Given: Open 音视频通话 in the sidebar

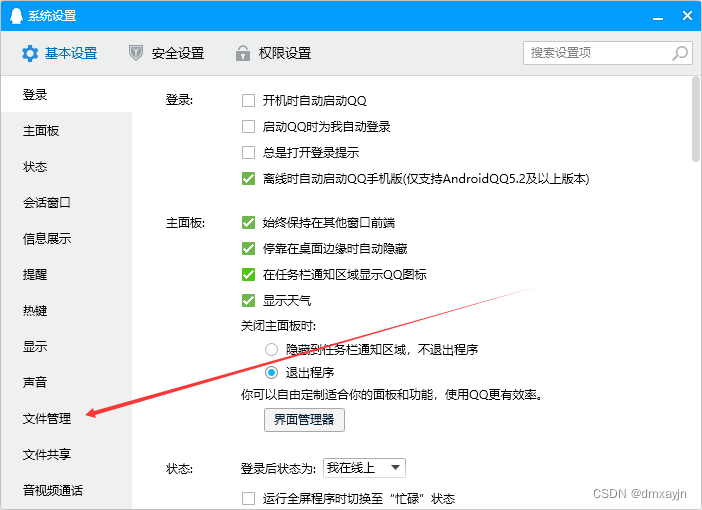Looking at the screenshot, I should click(66, 490).
